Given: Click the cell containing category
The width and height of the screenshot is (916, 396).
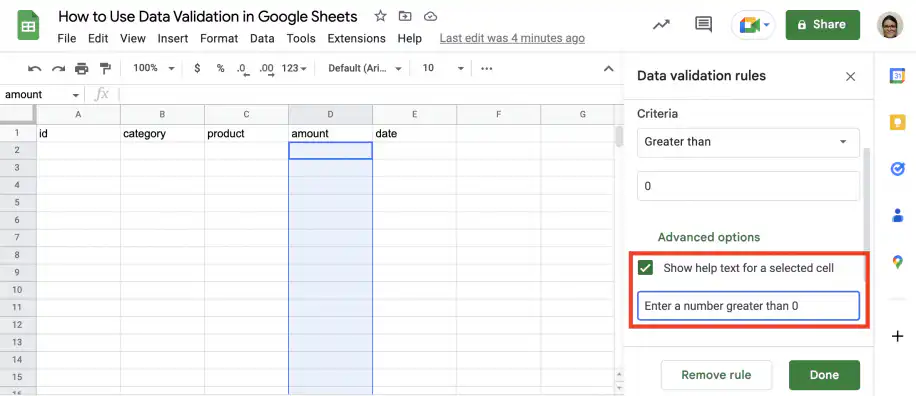Looking at the screenshot, I should [x=162, y=133].
